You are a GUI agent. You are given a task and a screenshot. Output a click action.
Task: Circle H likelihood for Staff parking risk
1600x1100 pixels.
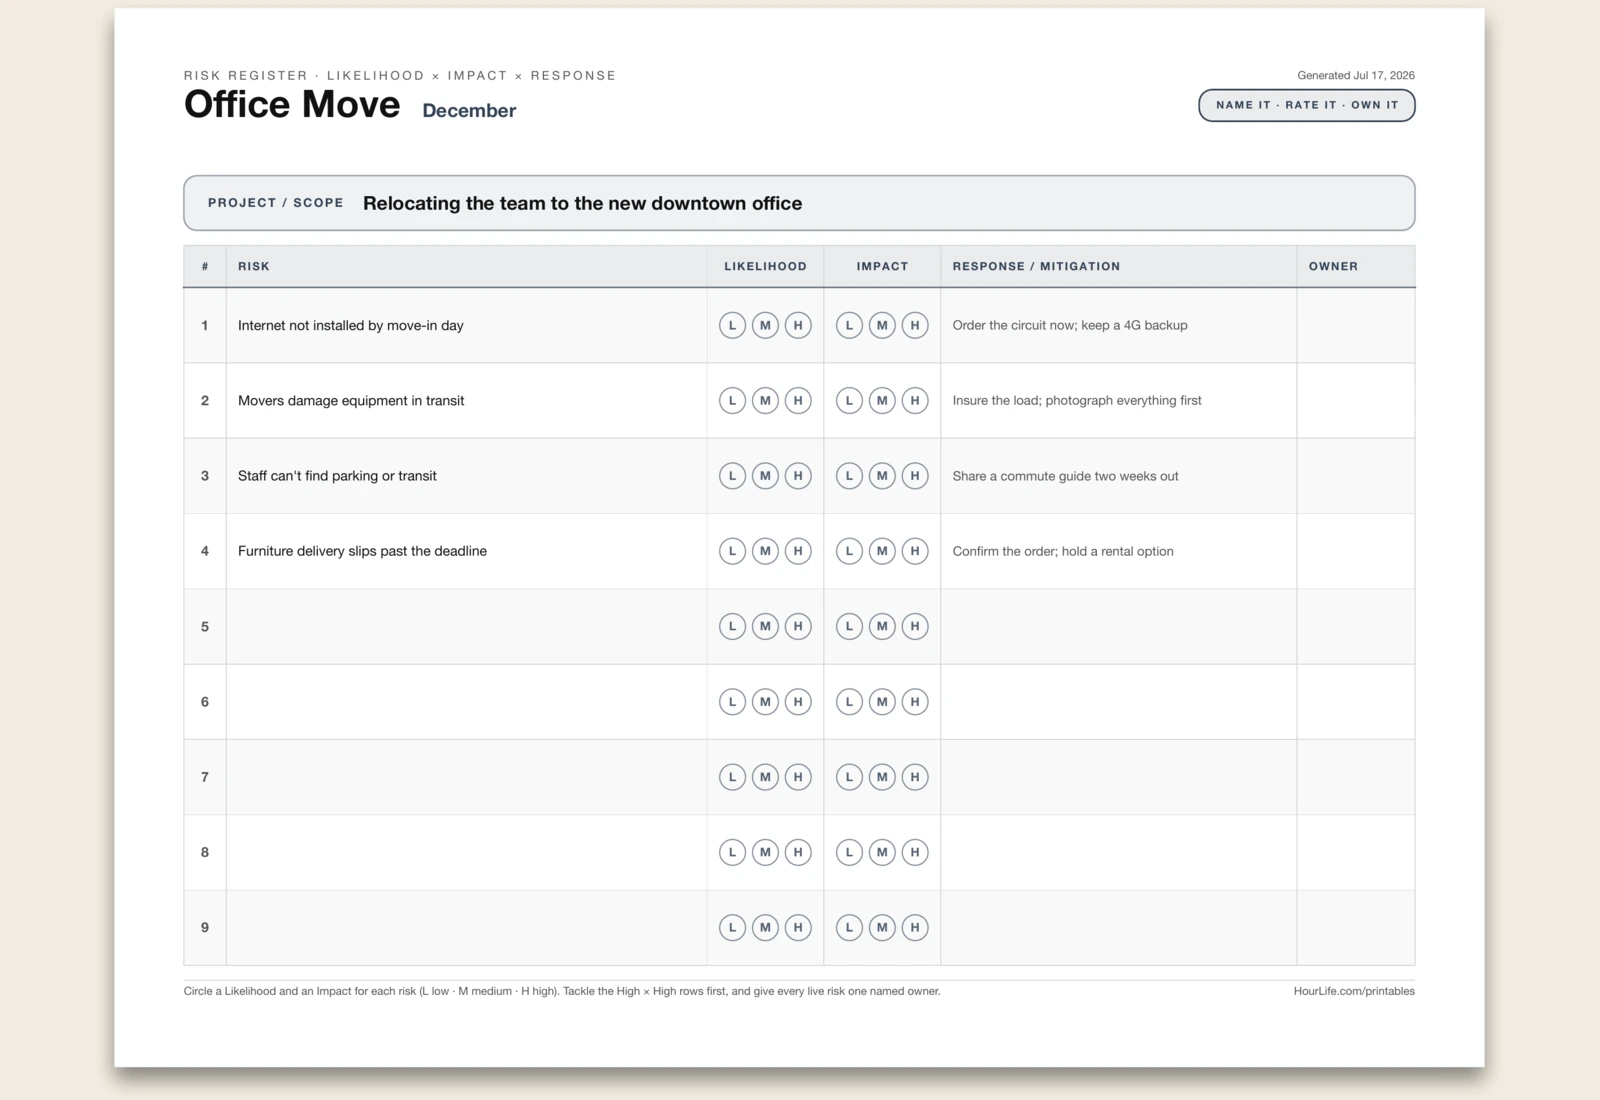(x=798, y=476)
